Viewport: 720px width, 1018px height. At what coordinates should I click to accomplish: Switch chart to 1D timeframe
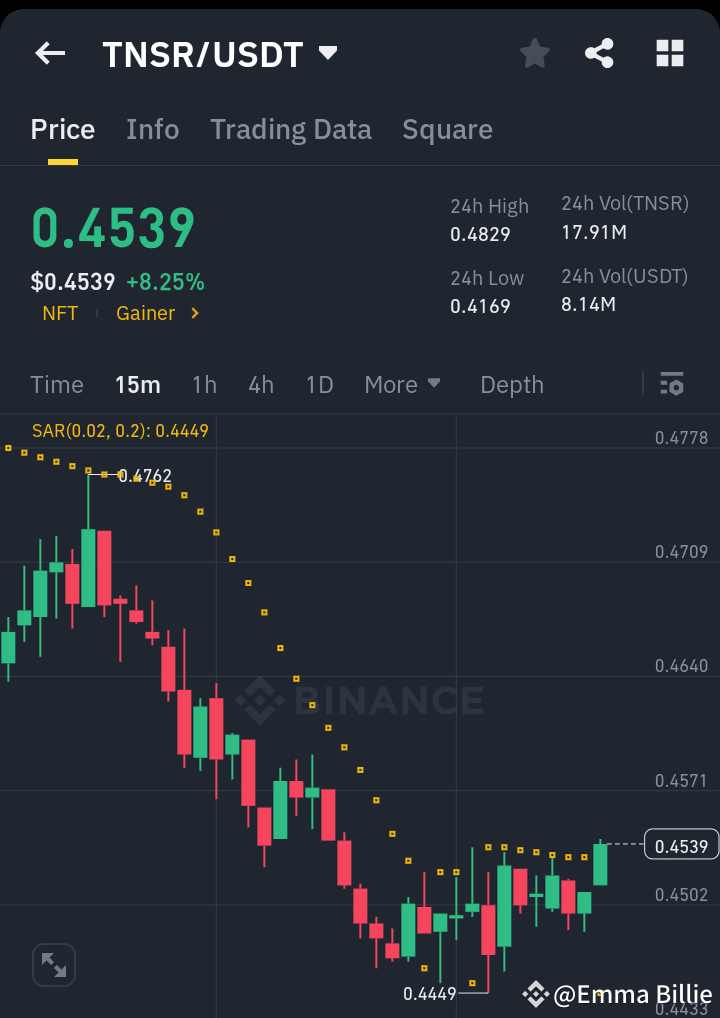(x=319, y=384)
